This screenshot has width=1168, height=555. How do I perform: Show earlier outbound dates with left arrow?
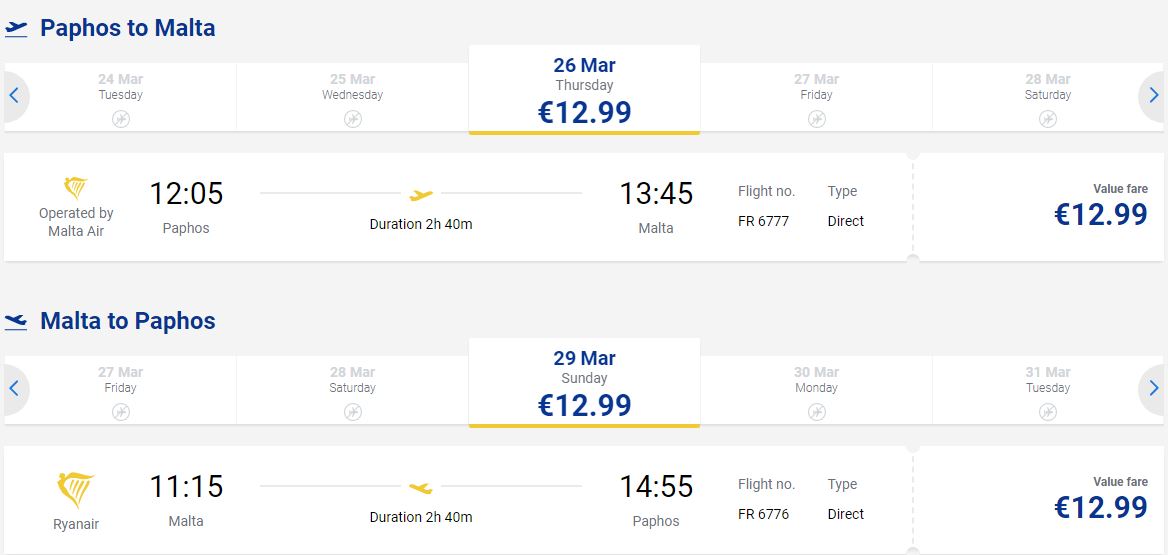click(15, 96)
